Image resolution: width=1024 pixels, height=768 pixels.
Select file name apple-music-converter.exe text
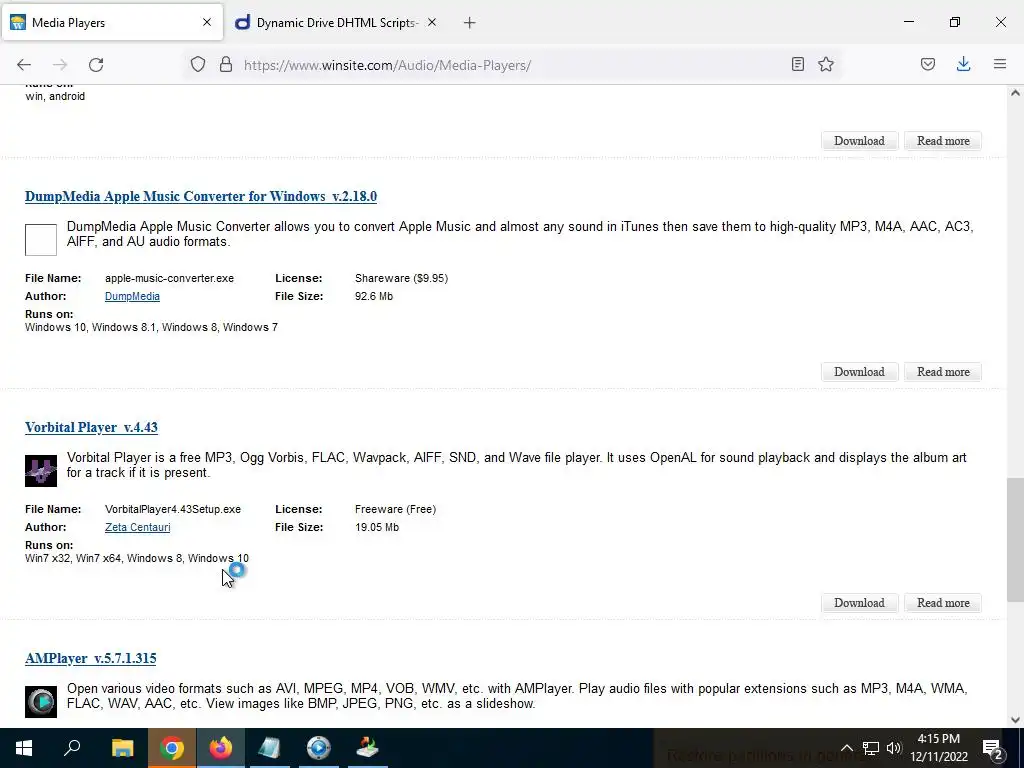[x=169, y=278]
